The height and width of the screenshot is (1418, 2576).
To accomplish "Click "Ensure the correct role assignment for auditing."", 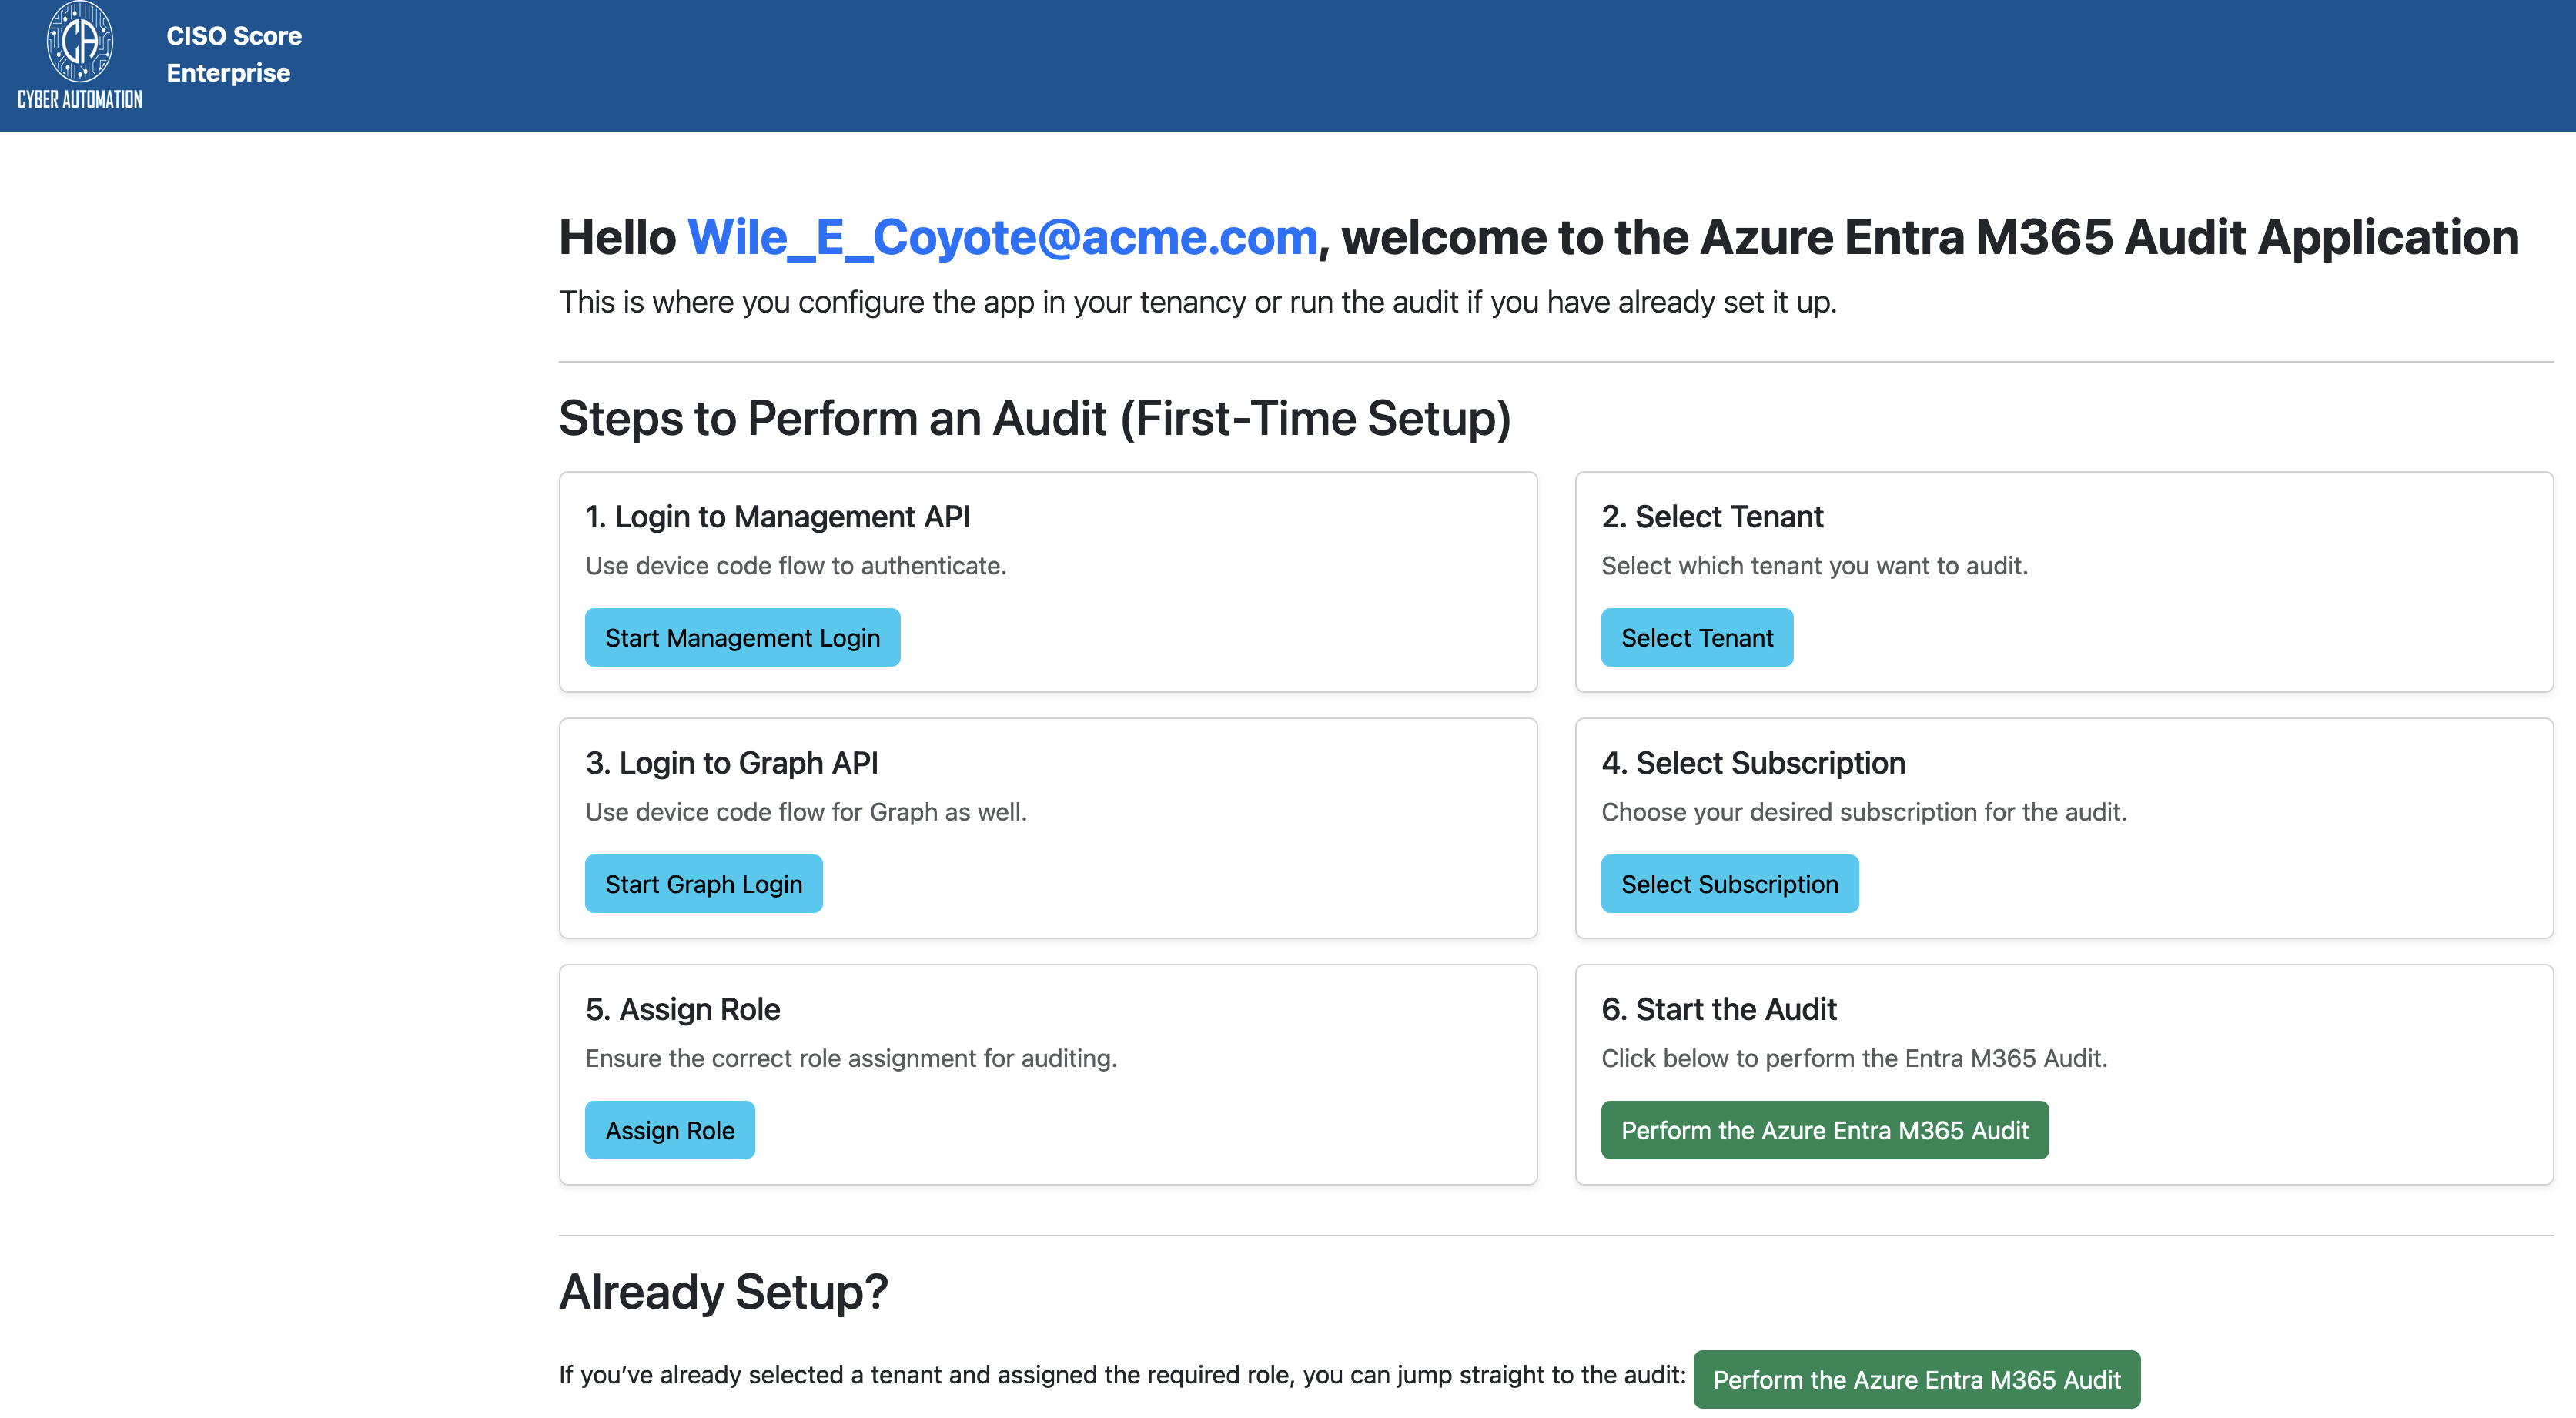I will 850,1058.
